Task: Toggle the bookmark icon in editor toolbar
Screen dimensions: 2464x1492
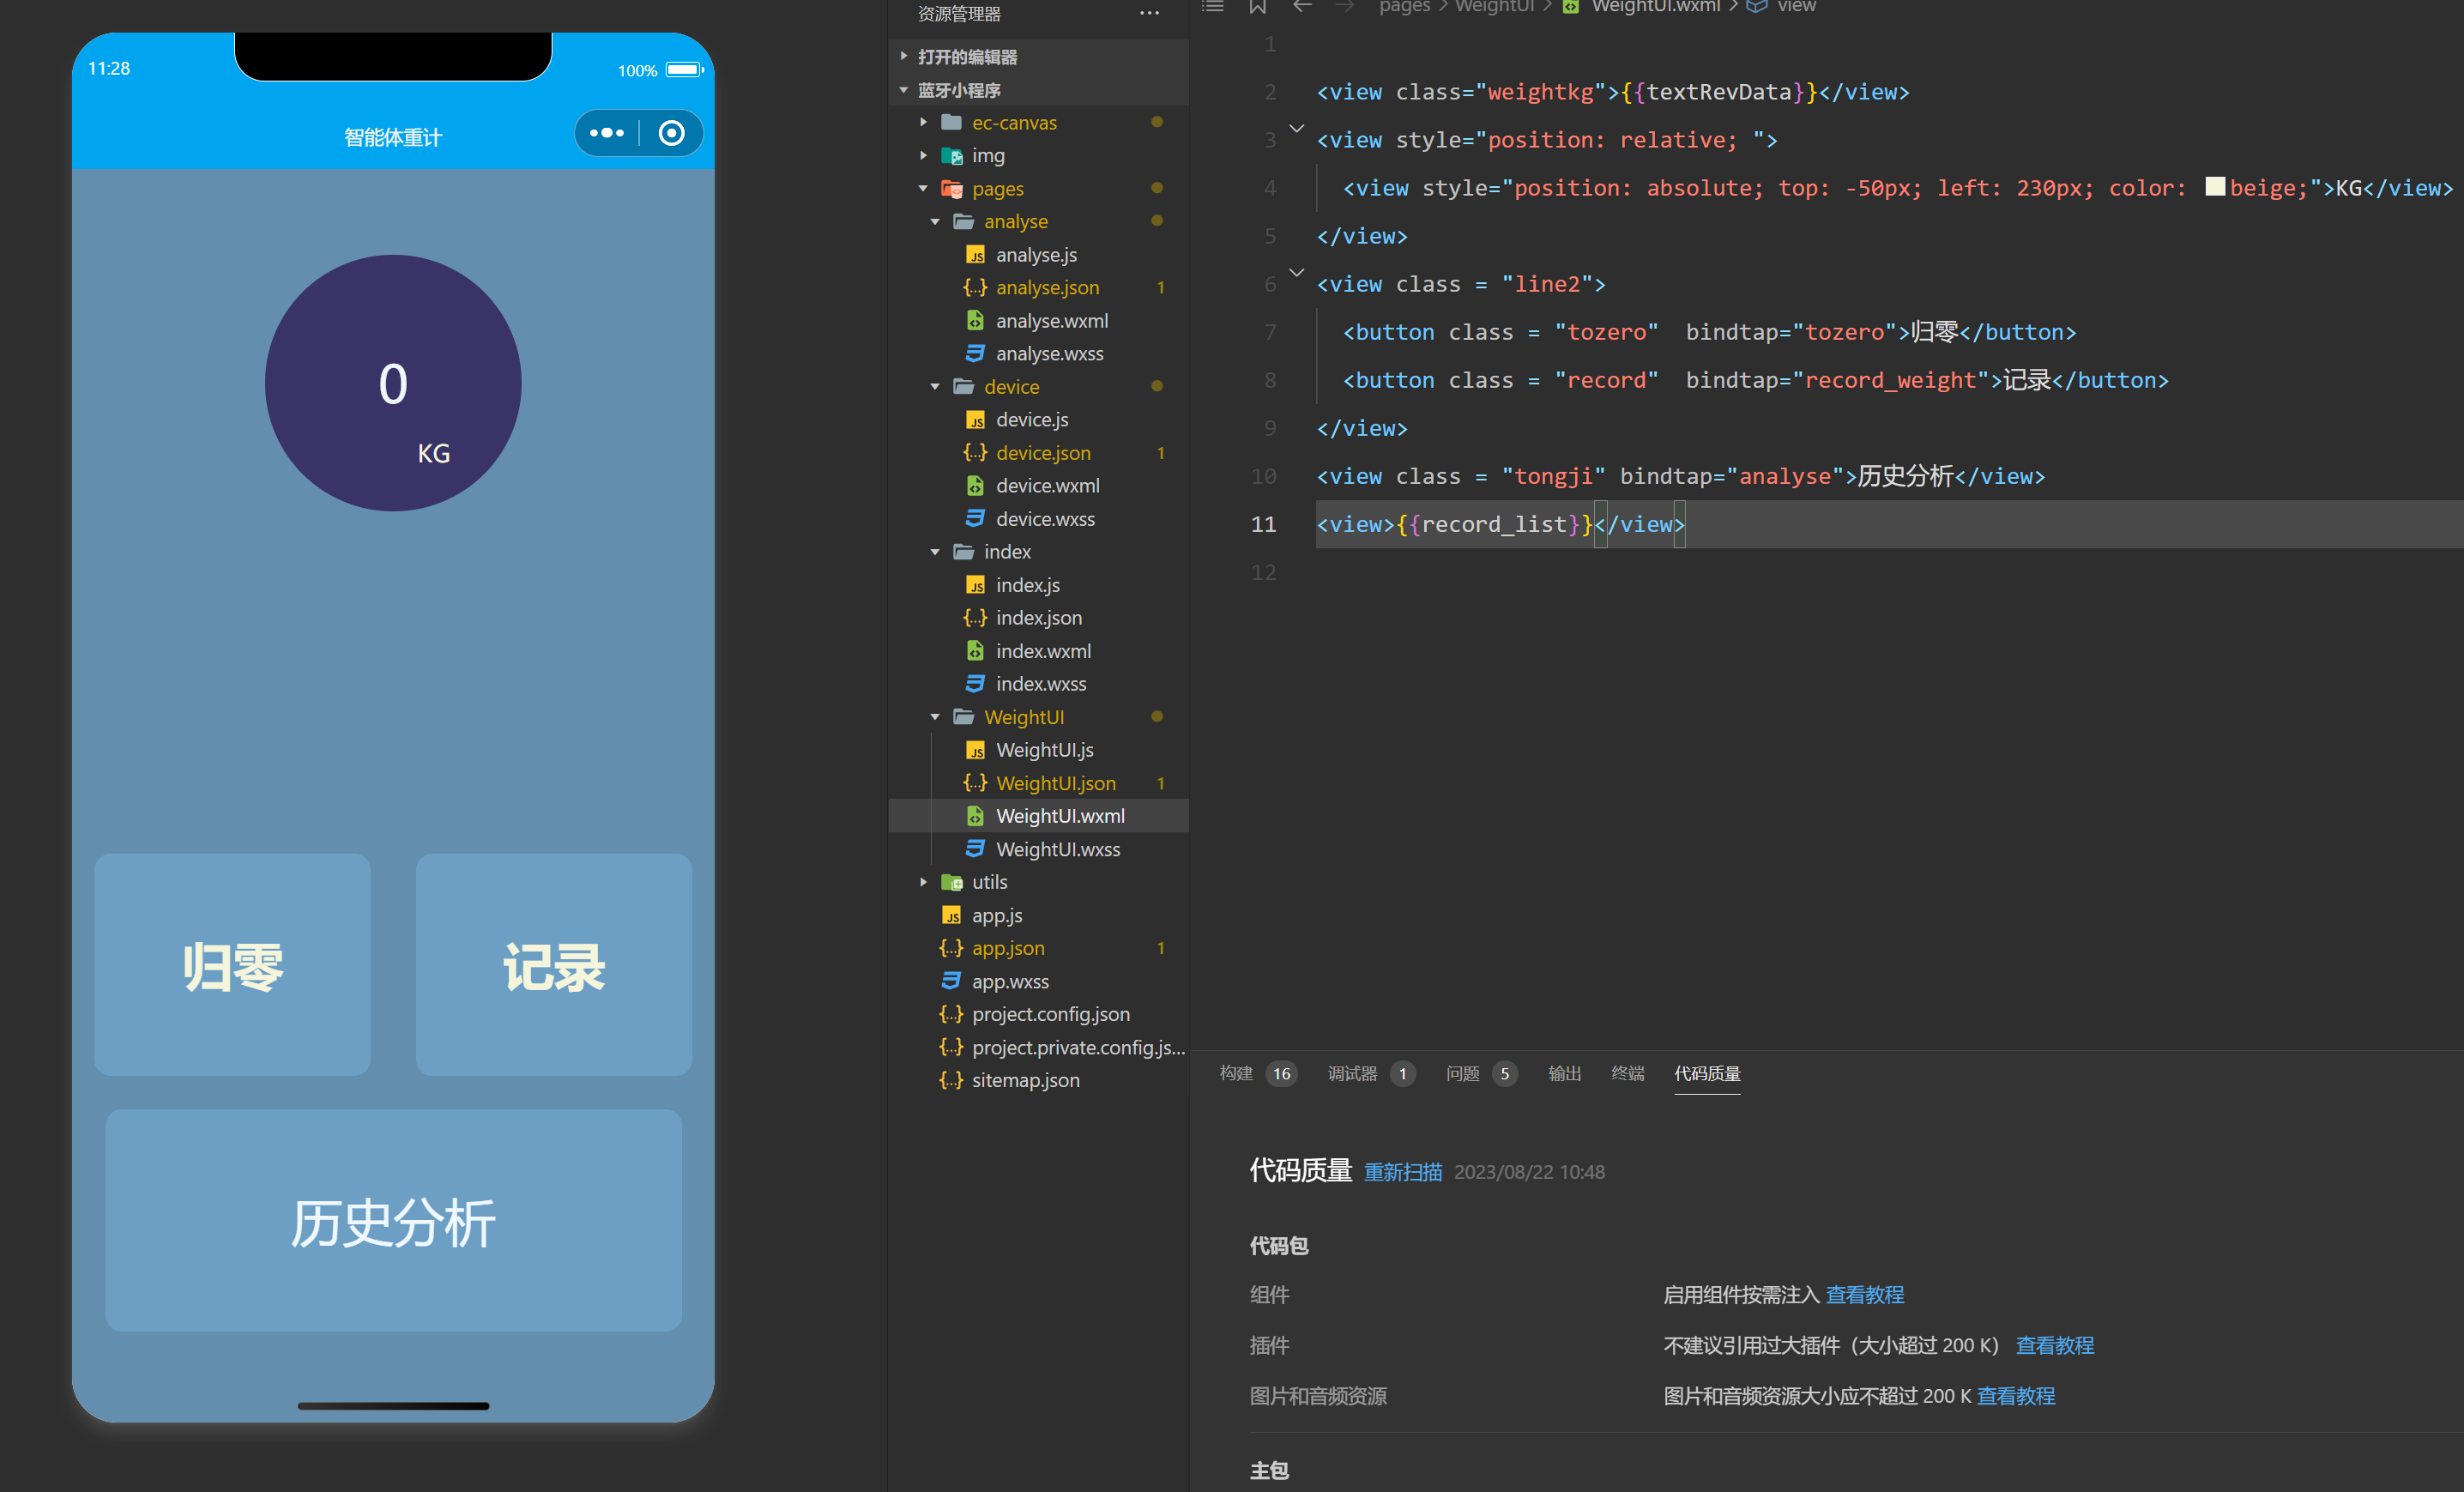Action: click(x=1257, y=6)
